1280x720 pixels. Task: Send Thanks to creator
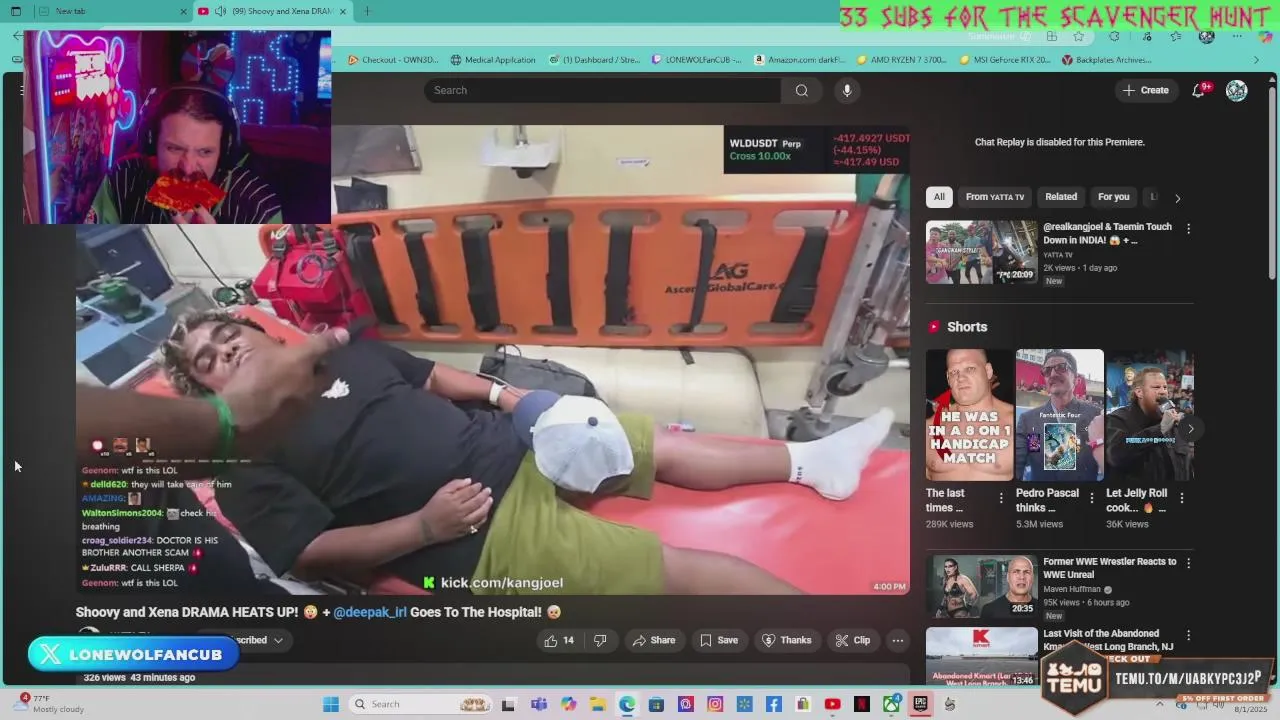[787, 640]
